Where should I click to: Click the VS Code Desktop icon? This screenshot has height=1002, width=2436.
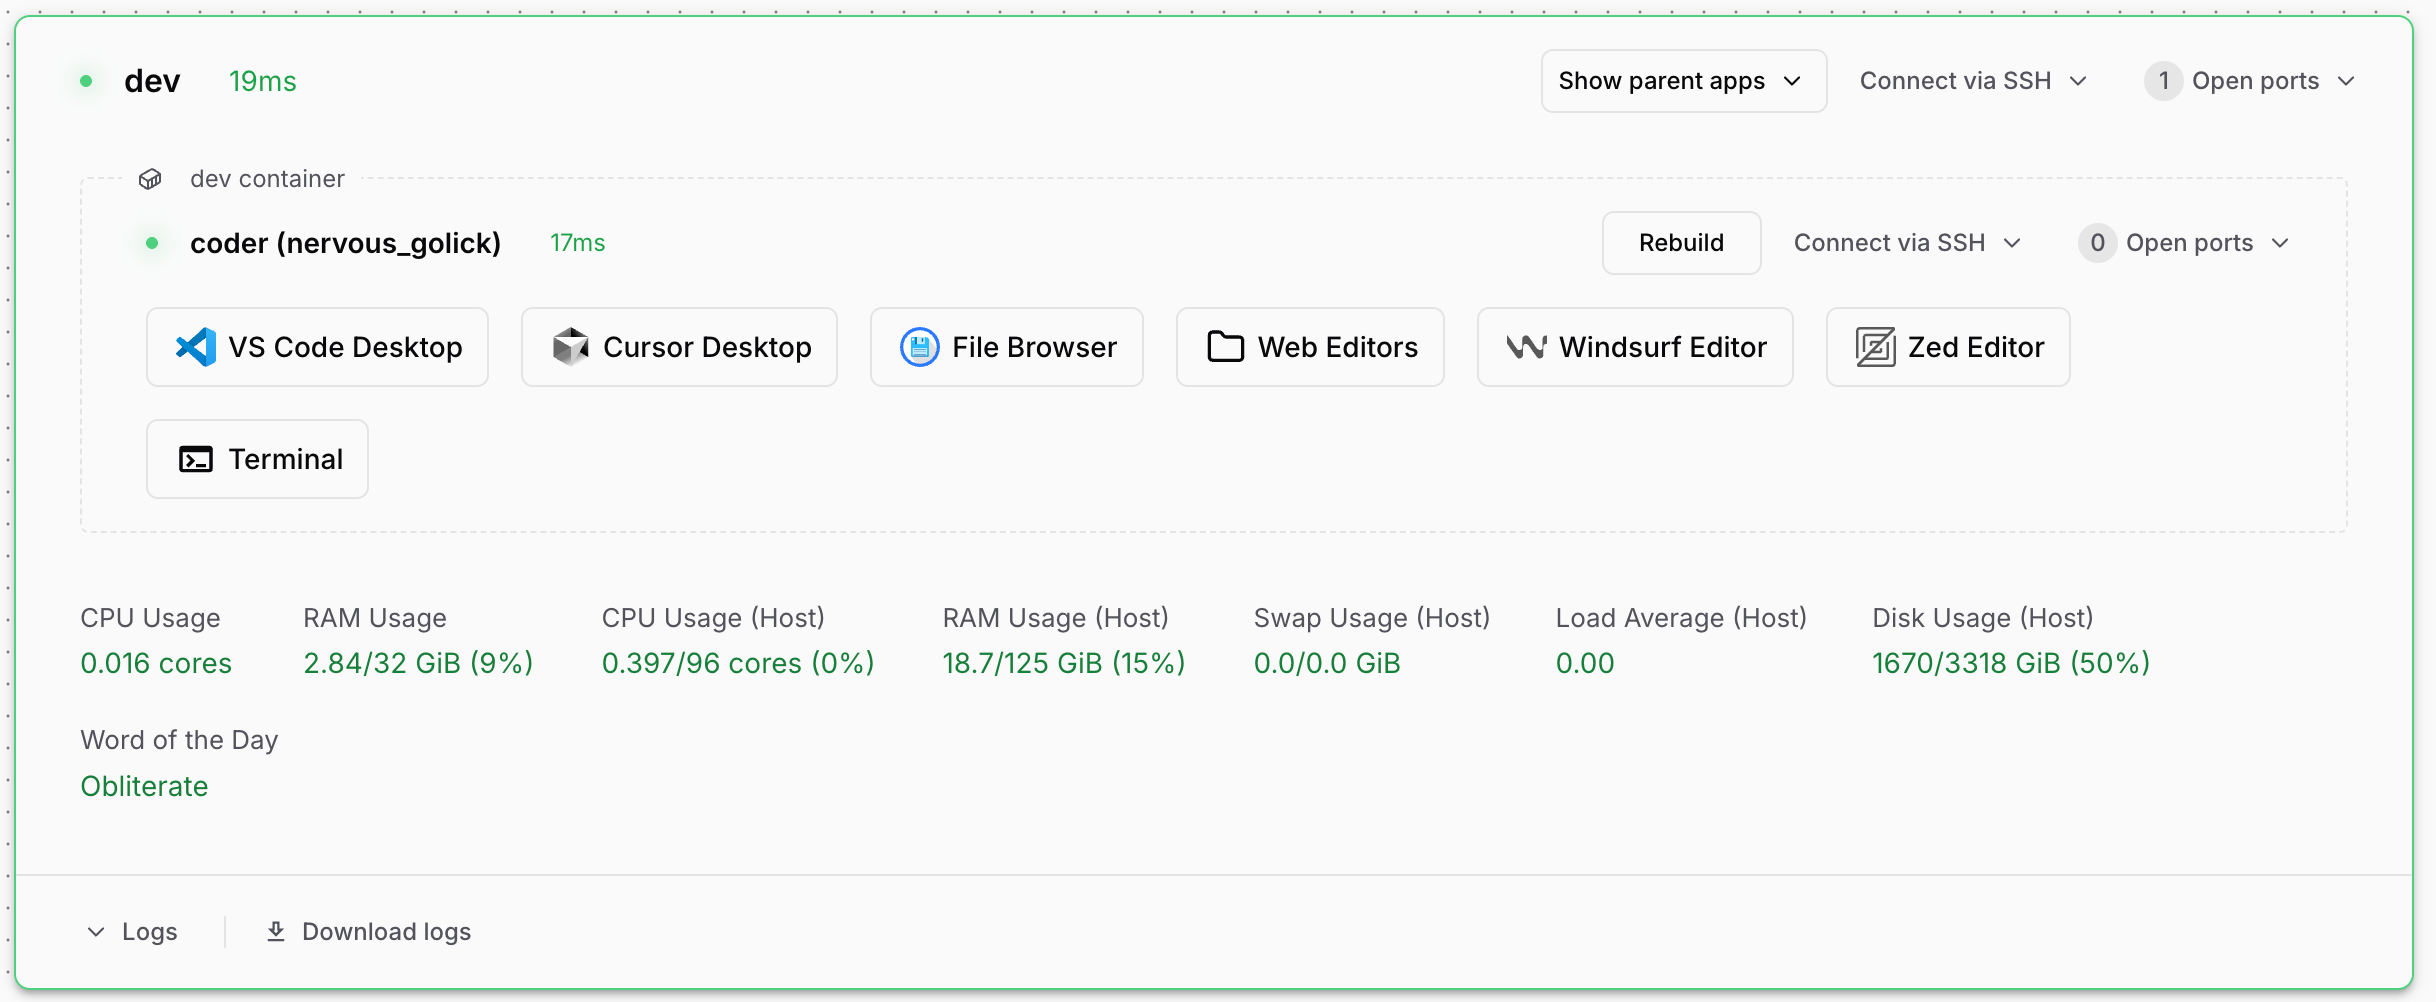(x=196, y=347)
